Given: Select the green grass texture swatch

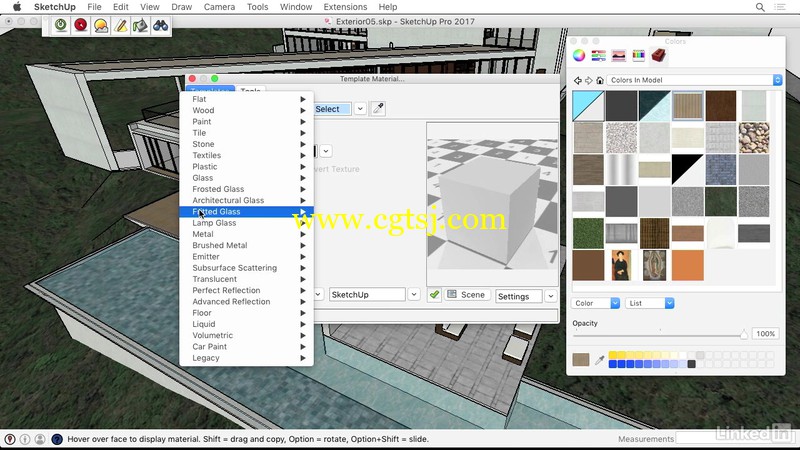Looking at the screenshot, I should tap(588, 233).
